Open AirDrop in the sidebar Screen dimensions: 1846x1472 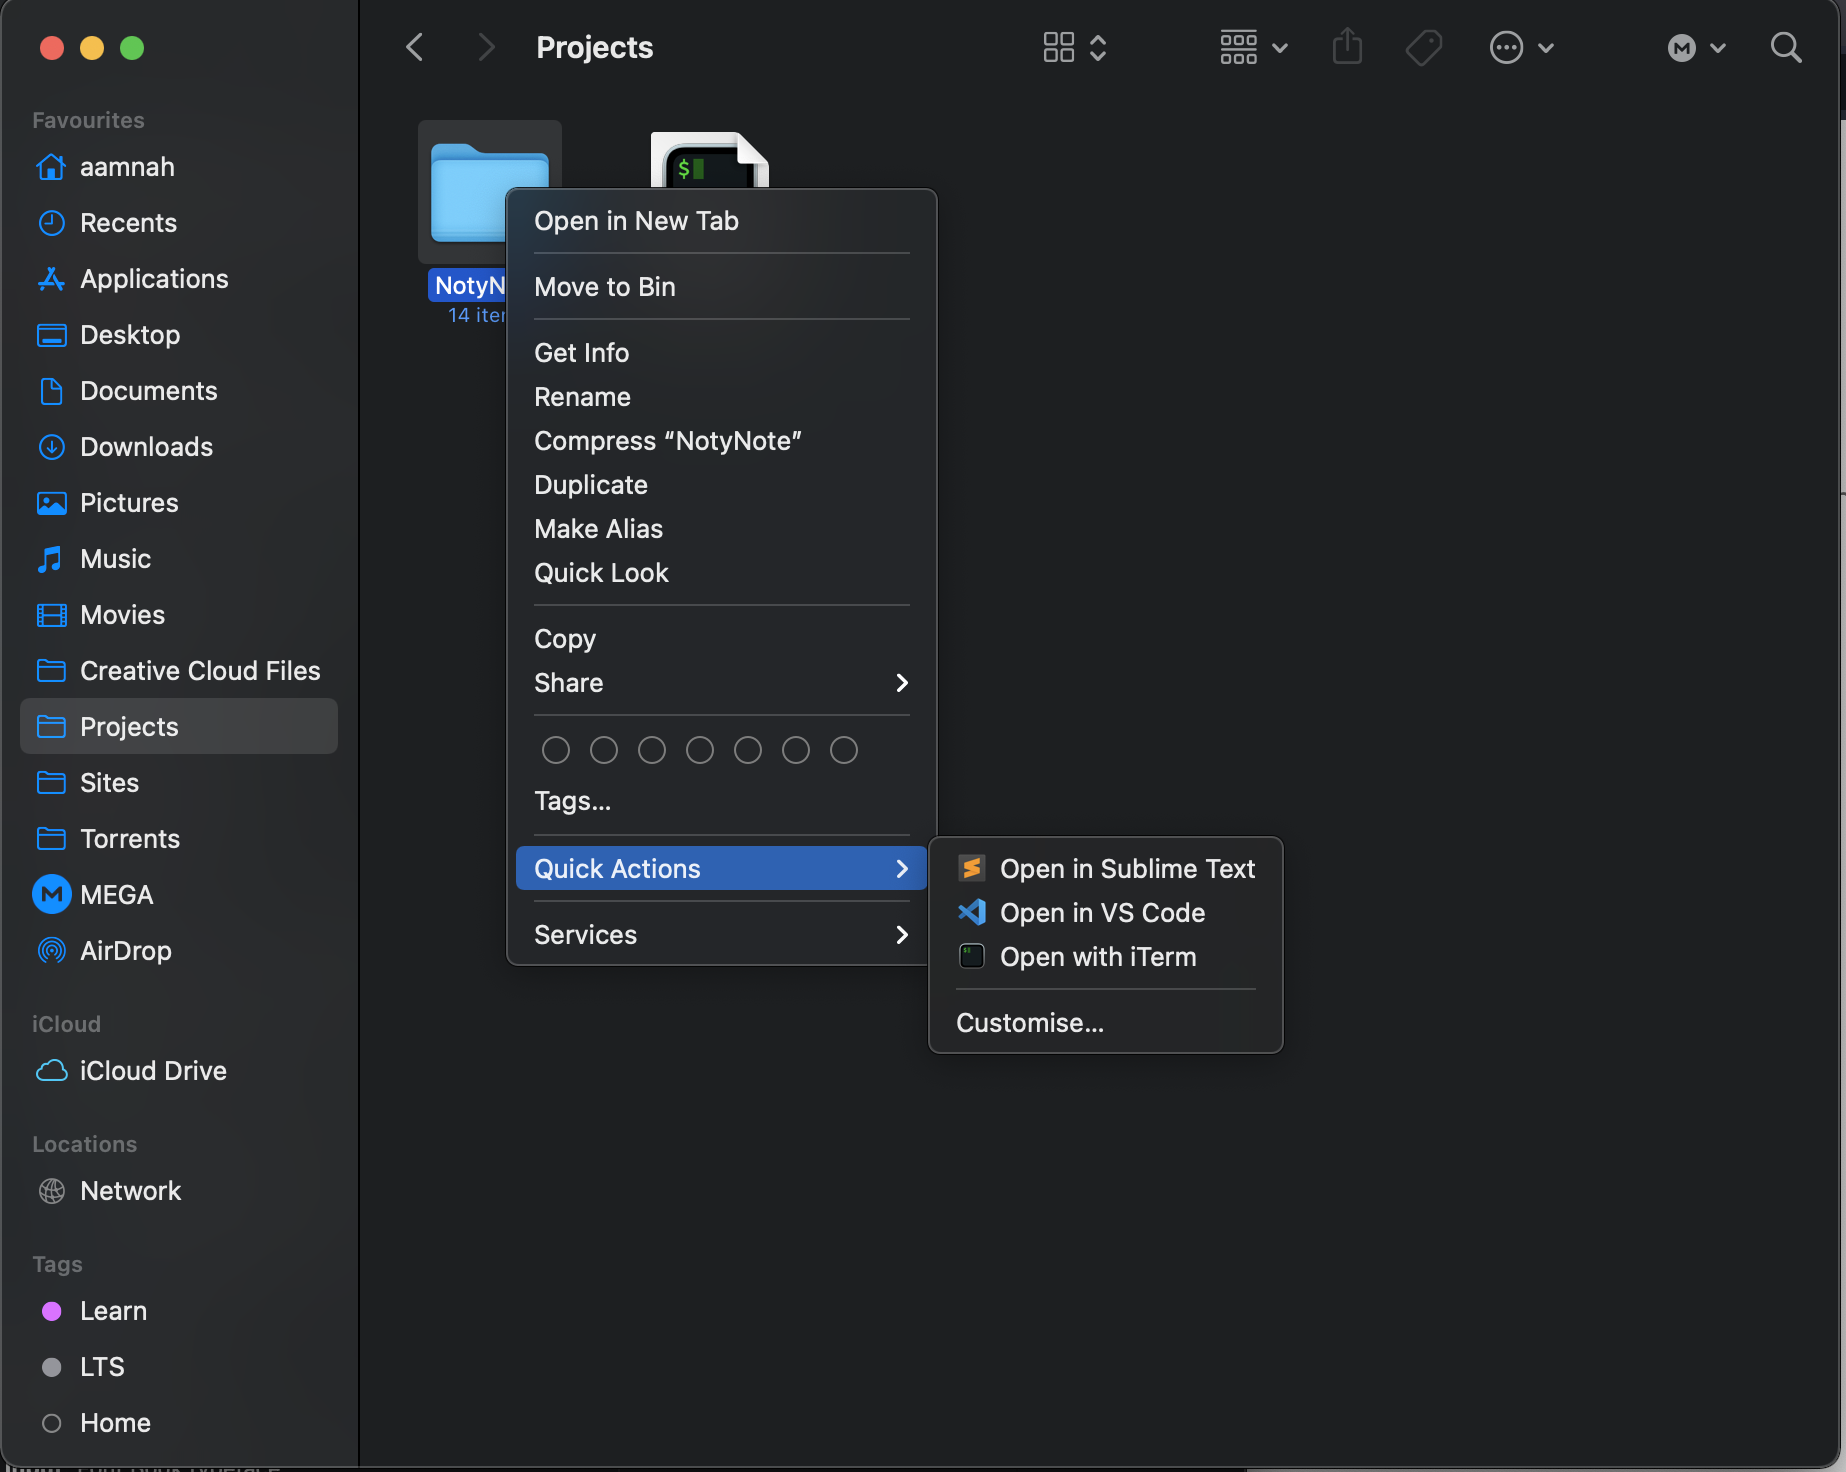coord(180,951)
